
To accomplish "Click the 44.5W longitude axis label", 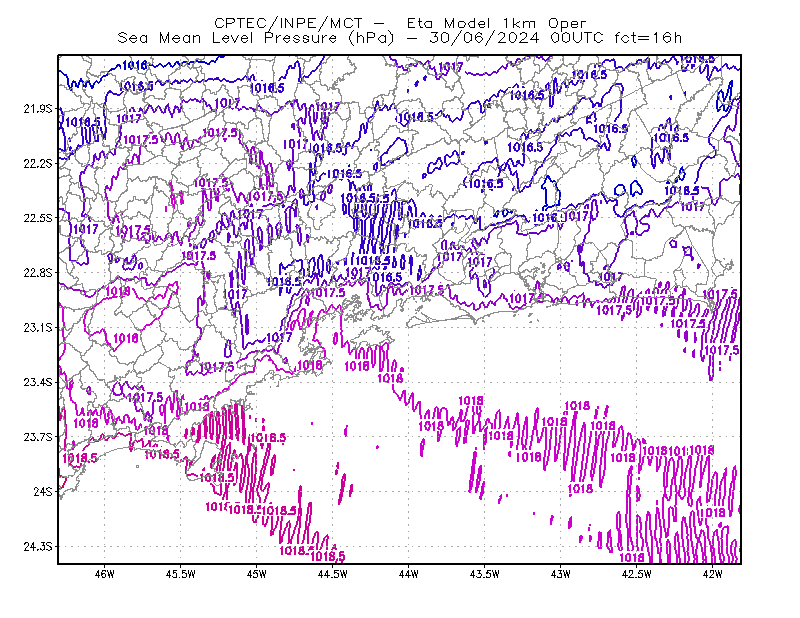I will pyautogui.click(x=333, y=574).
